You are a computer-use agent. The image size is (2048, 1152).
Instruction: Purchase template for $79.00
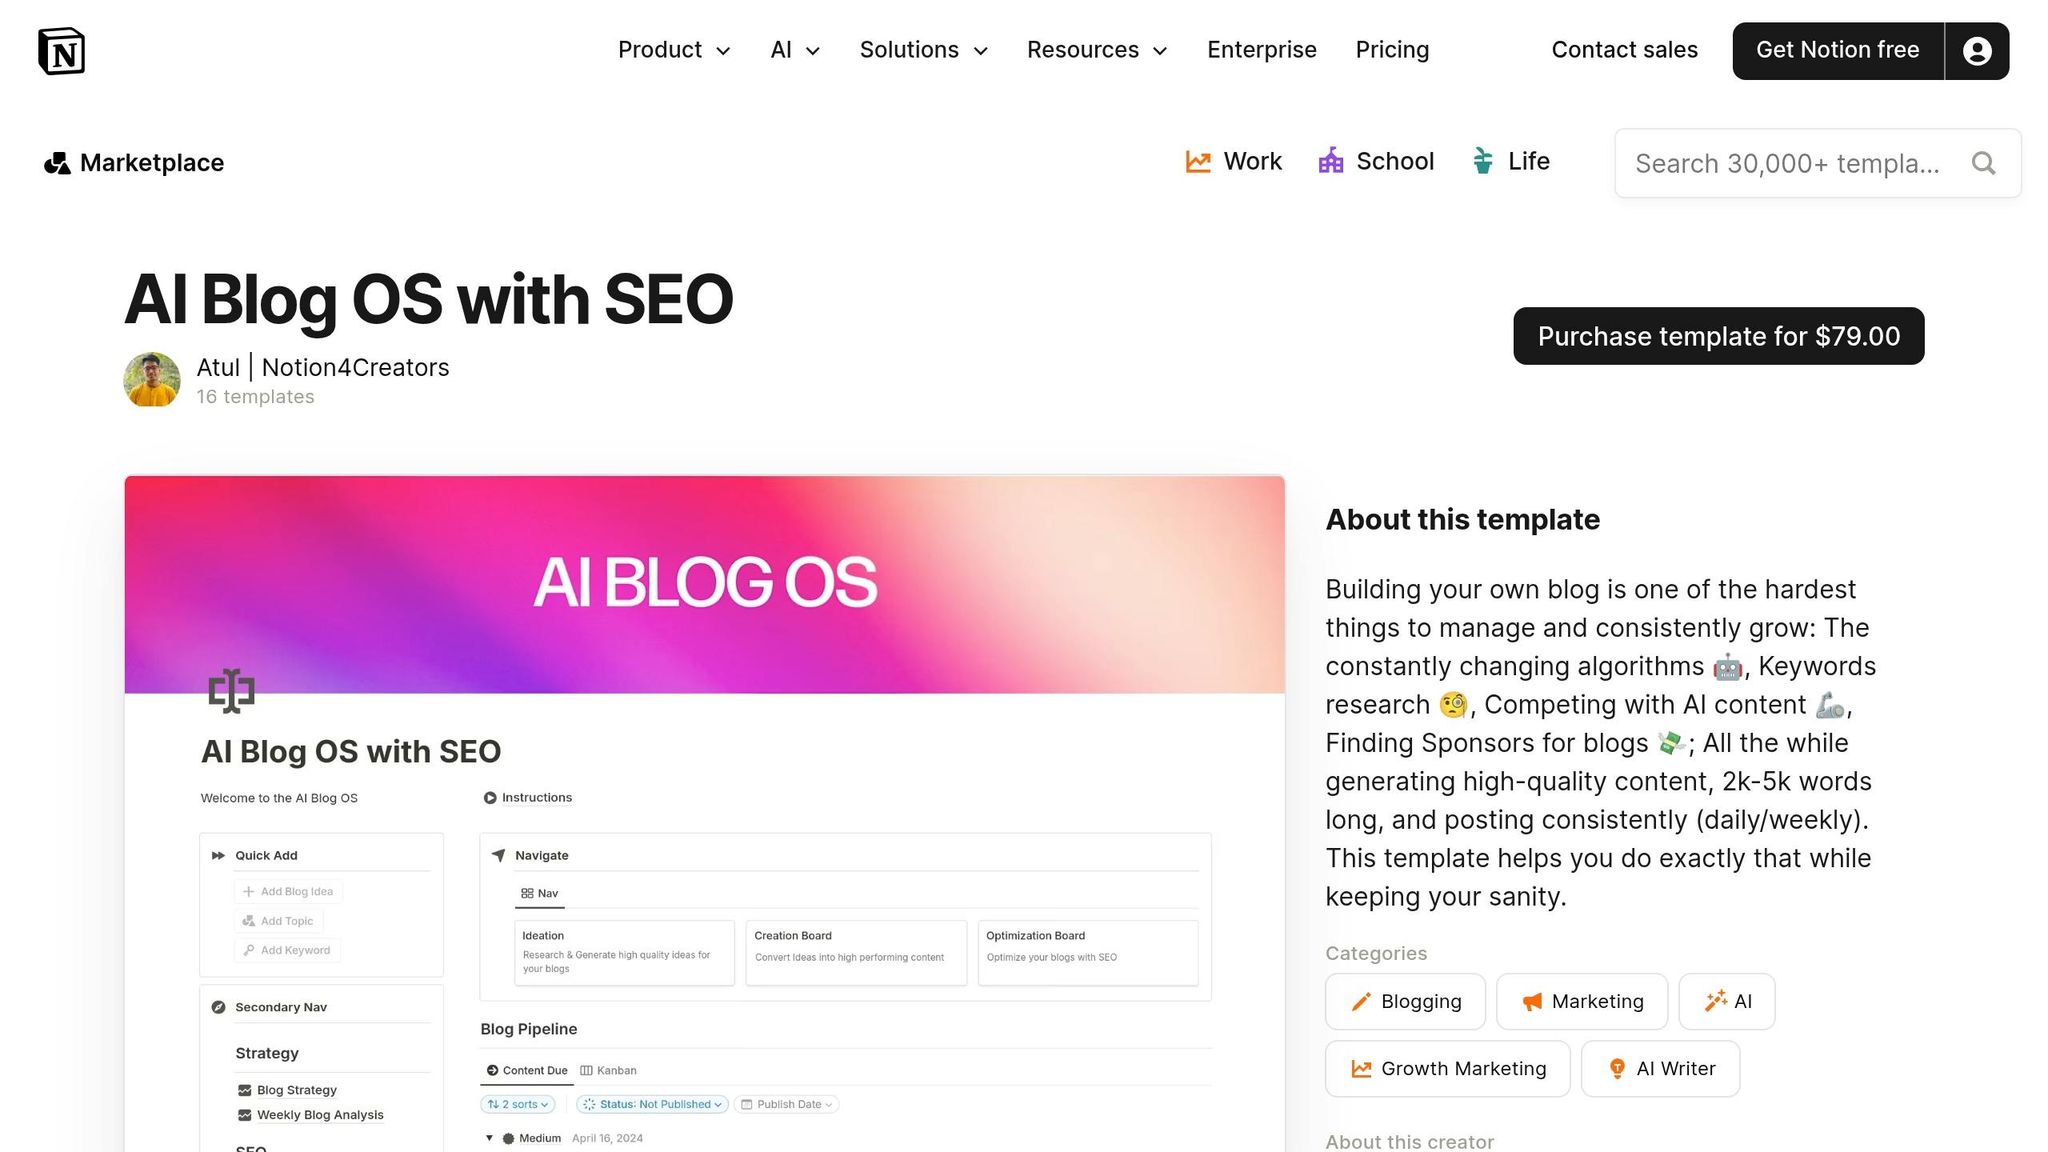point(1718,336)
